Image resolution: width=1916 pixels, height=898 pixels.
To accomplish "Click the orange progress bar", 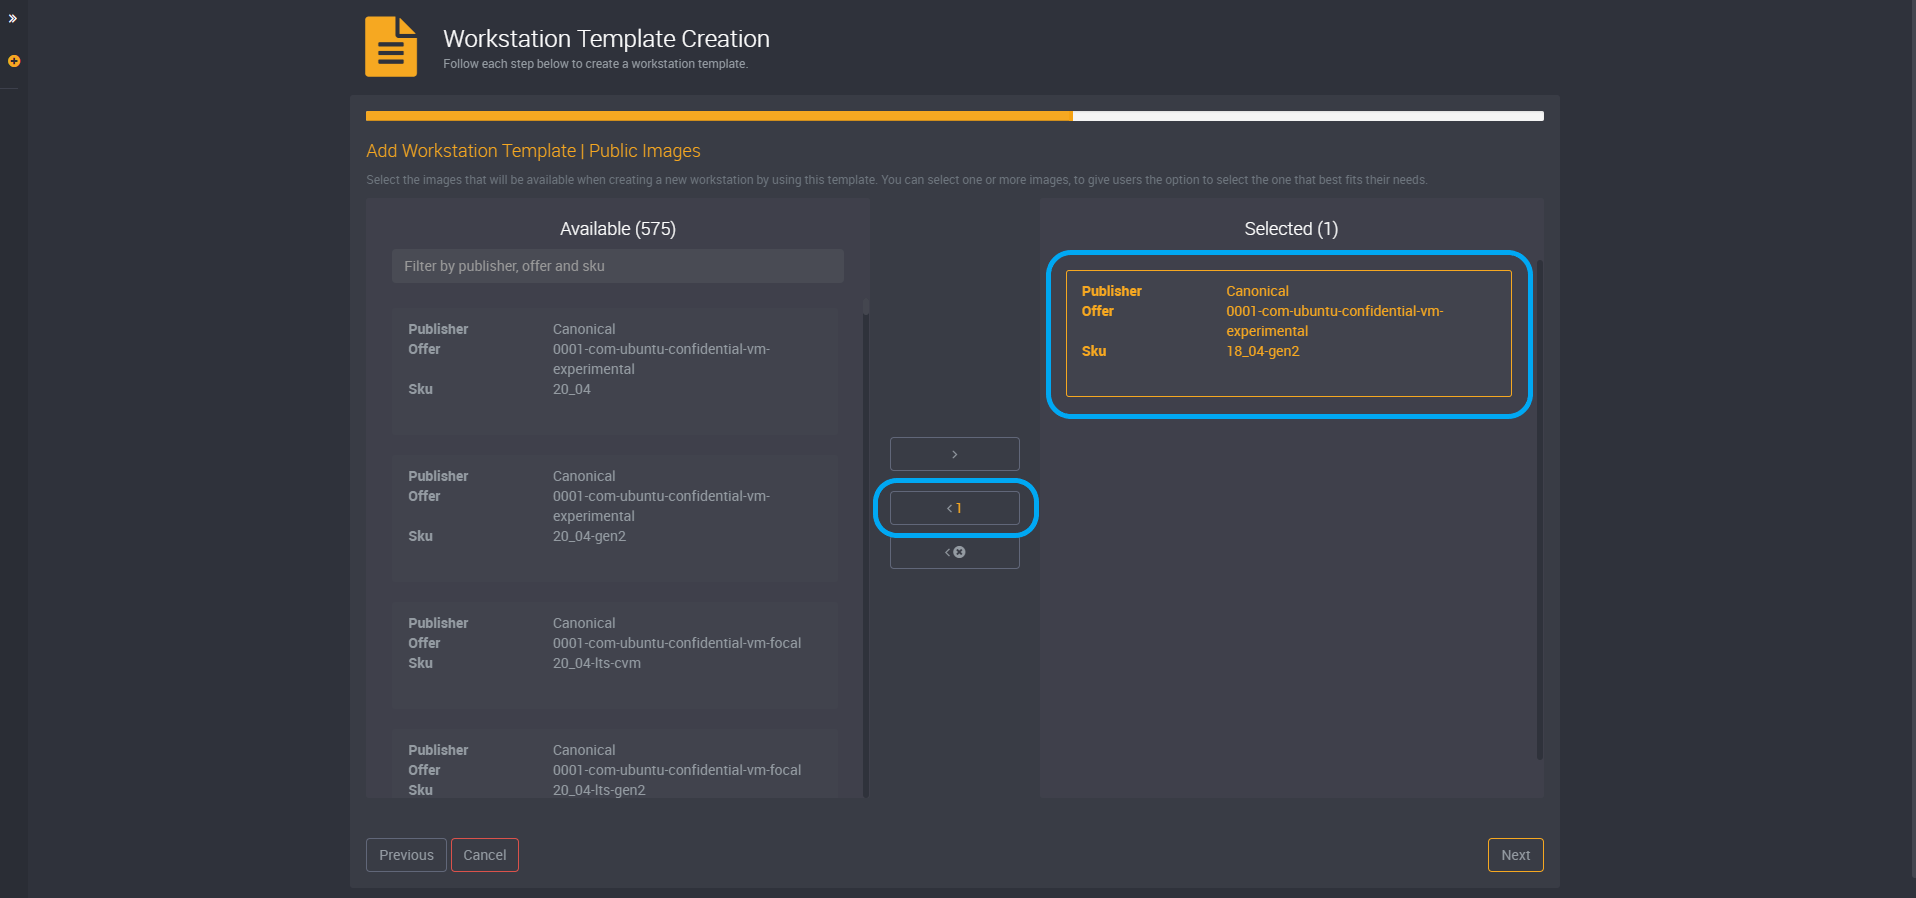I will pos(719,116).
